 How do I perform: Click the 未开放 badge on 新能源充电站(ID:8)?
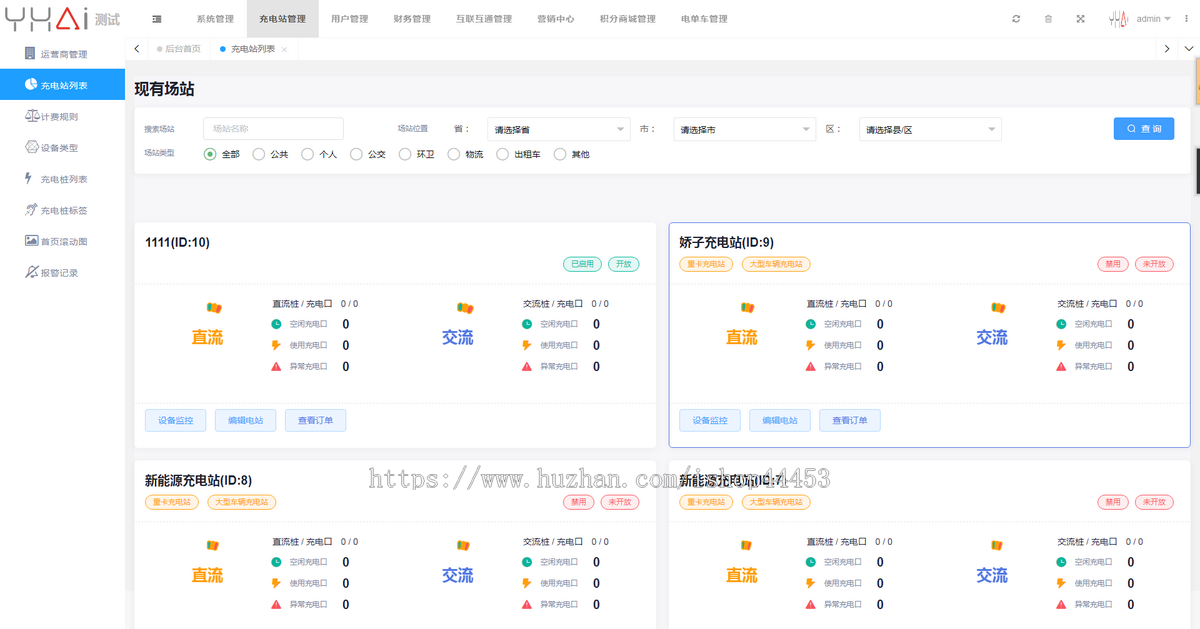click(620, 502)
